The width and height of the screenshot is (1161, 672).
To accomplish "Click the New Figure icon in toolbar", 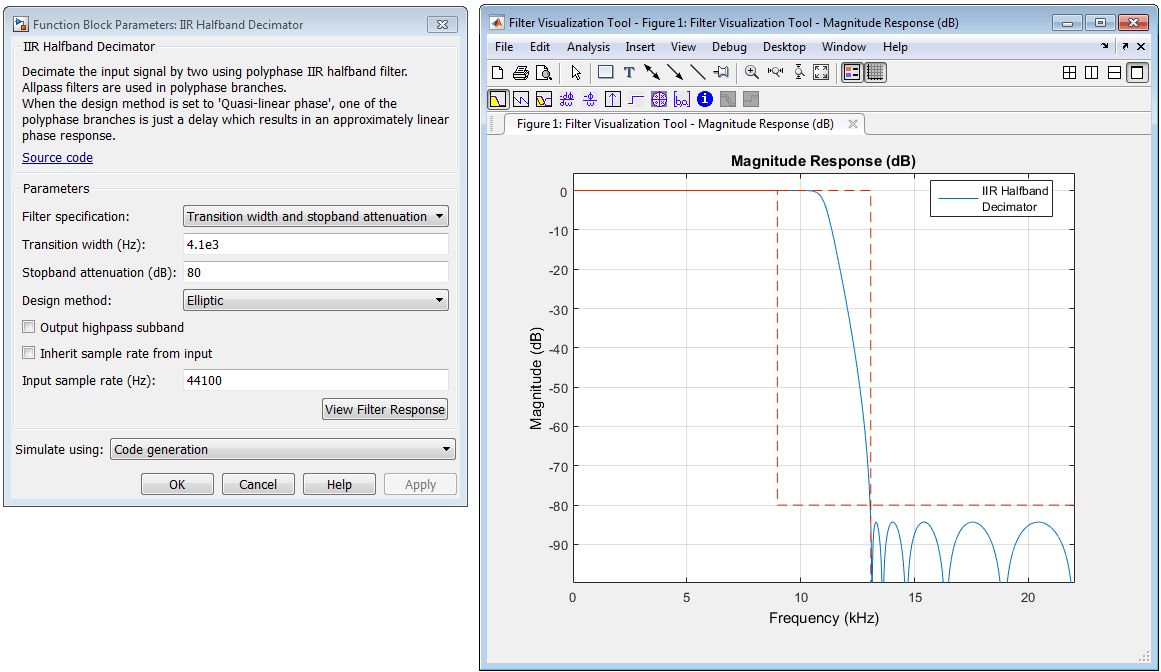I will tap(498, 73).
